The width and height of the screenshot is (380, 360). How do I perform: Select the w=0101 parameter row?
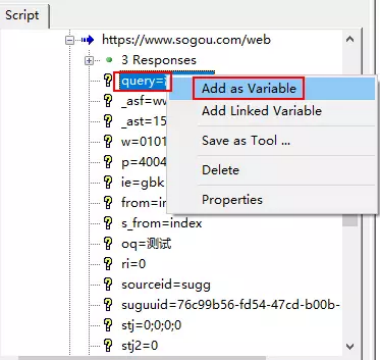click(144, 142)
